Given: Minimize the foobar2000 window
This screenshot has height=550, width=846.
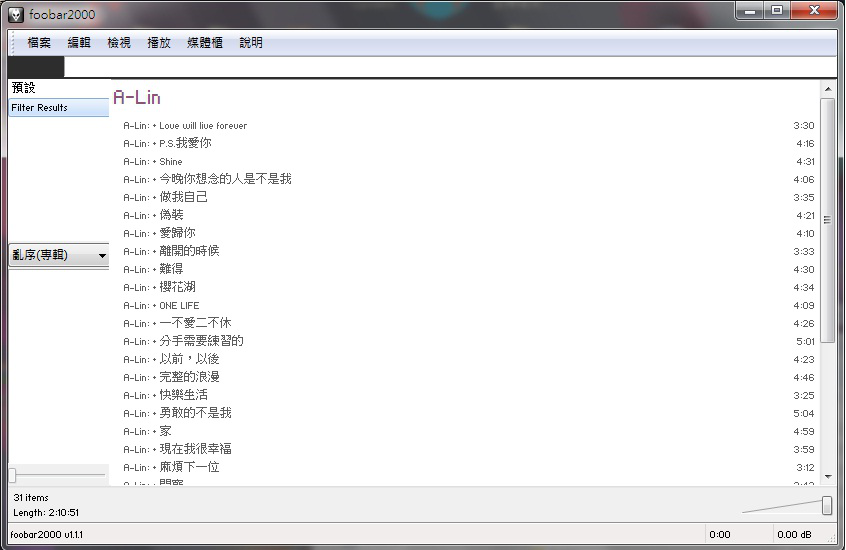Looking at the screenshot, I should (750, 10).
